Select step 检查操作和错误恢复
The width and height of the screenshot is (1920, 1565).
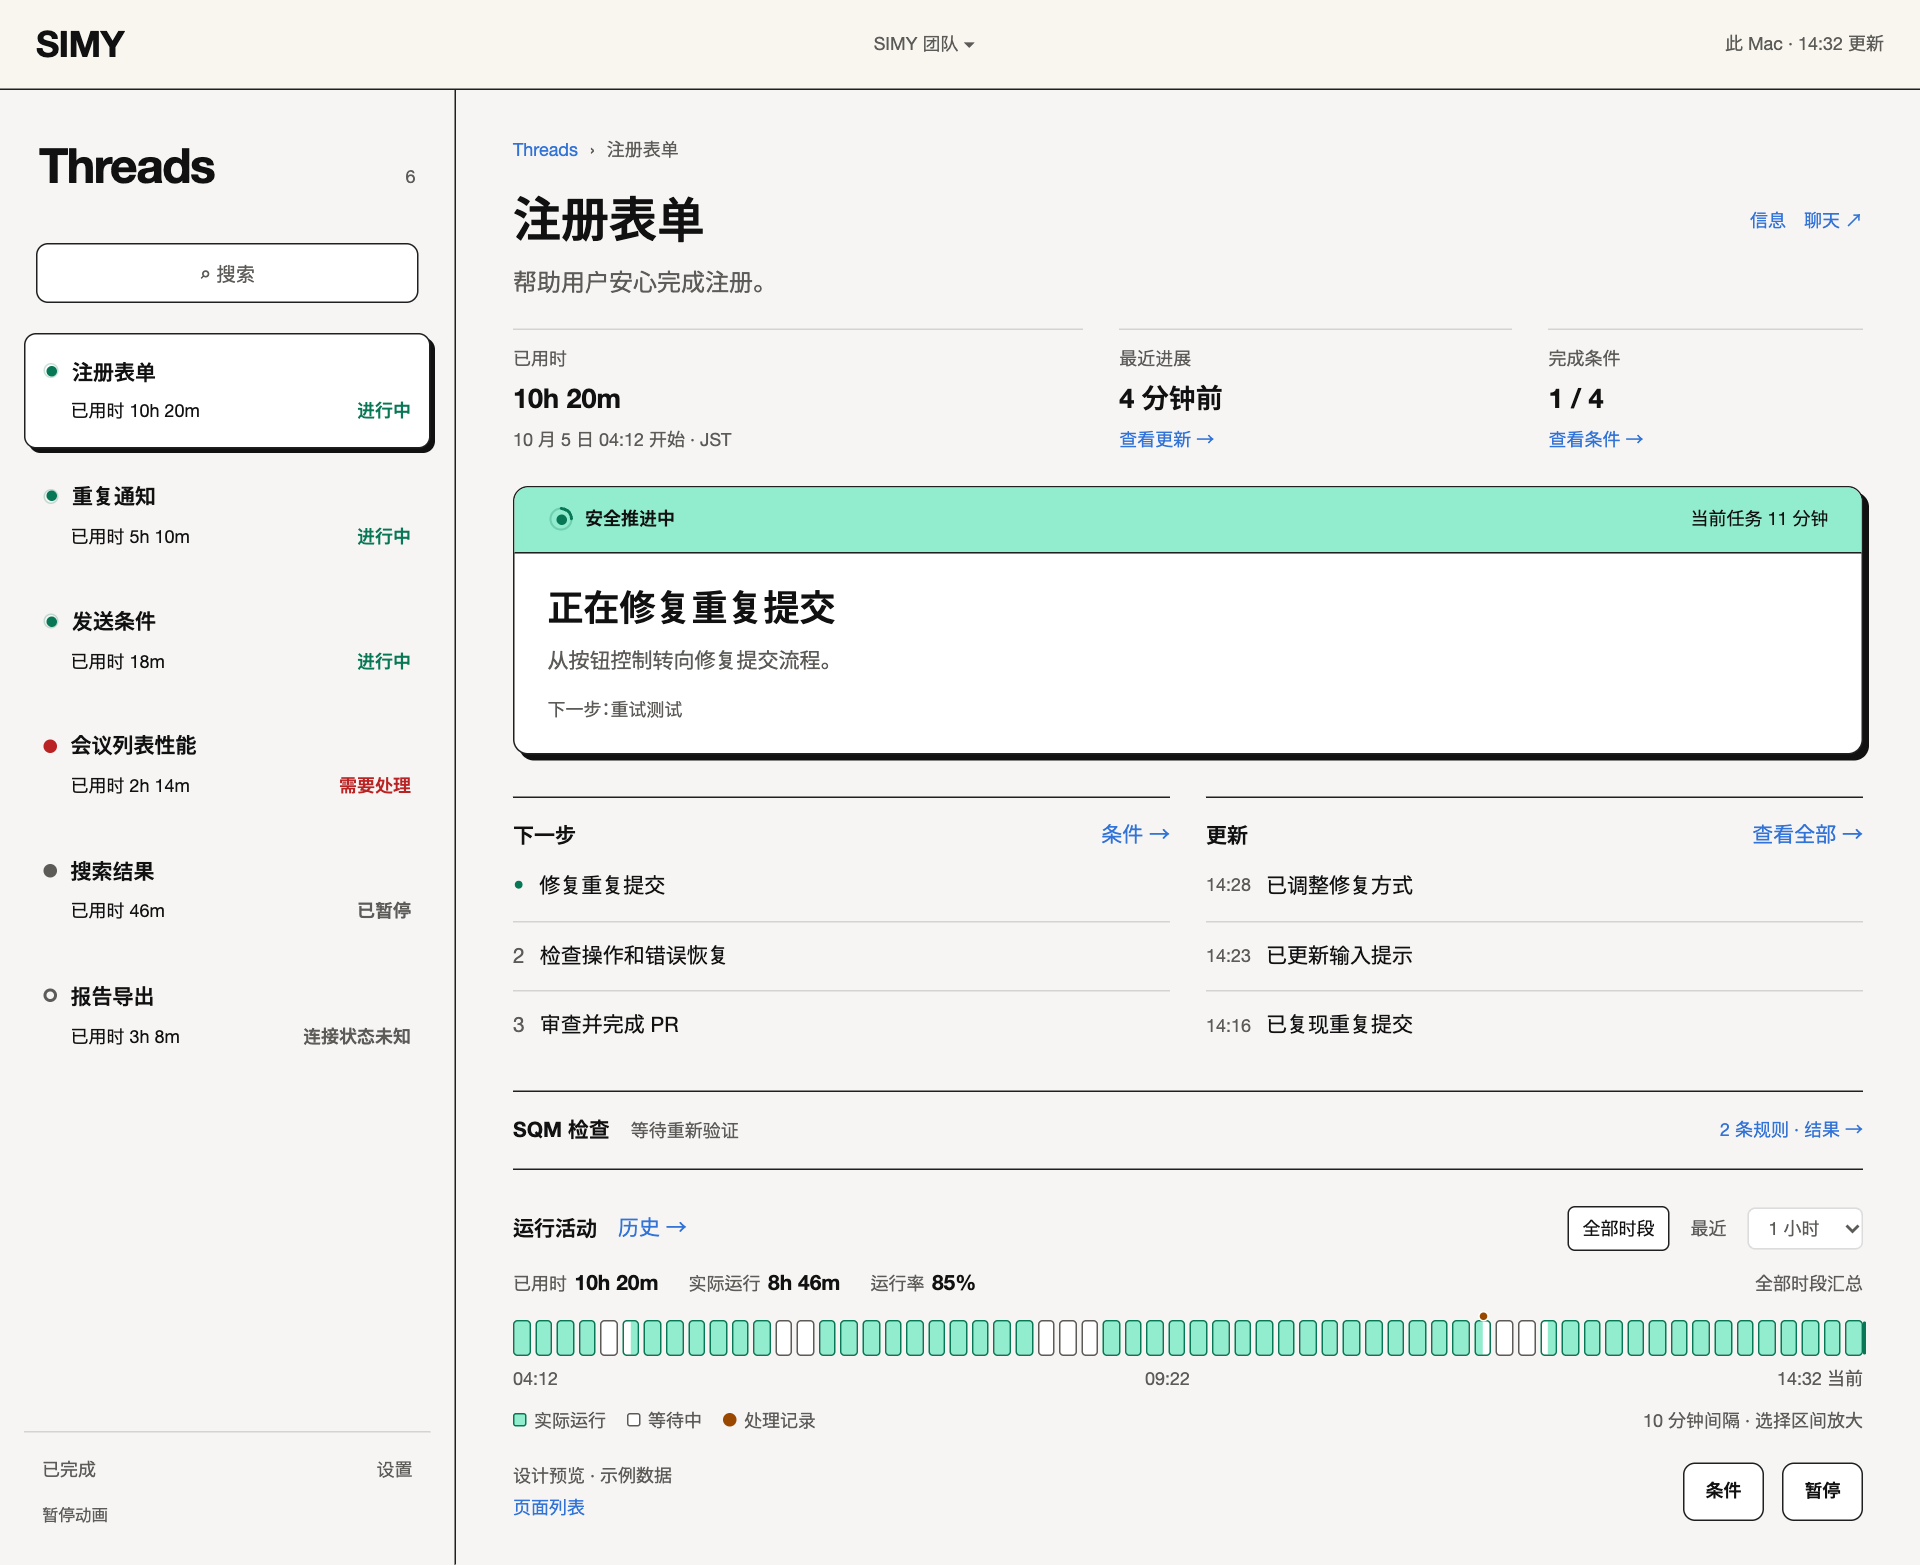click(841, 955)
